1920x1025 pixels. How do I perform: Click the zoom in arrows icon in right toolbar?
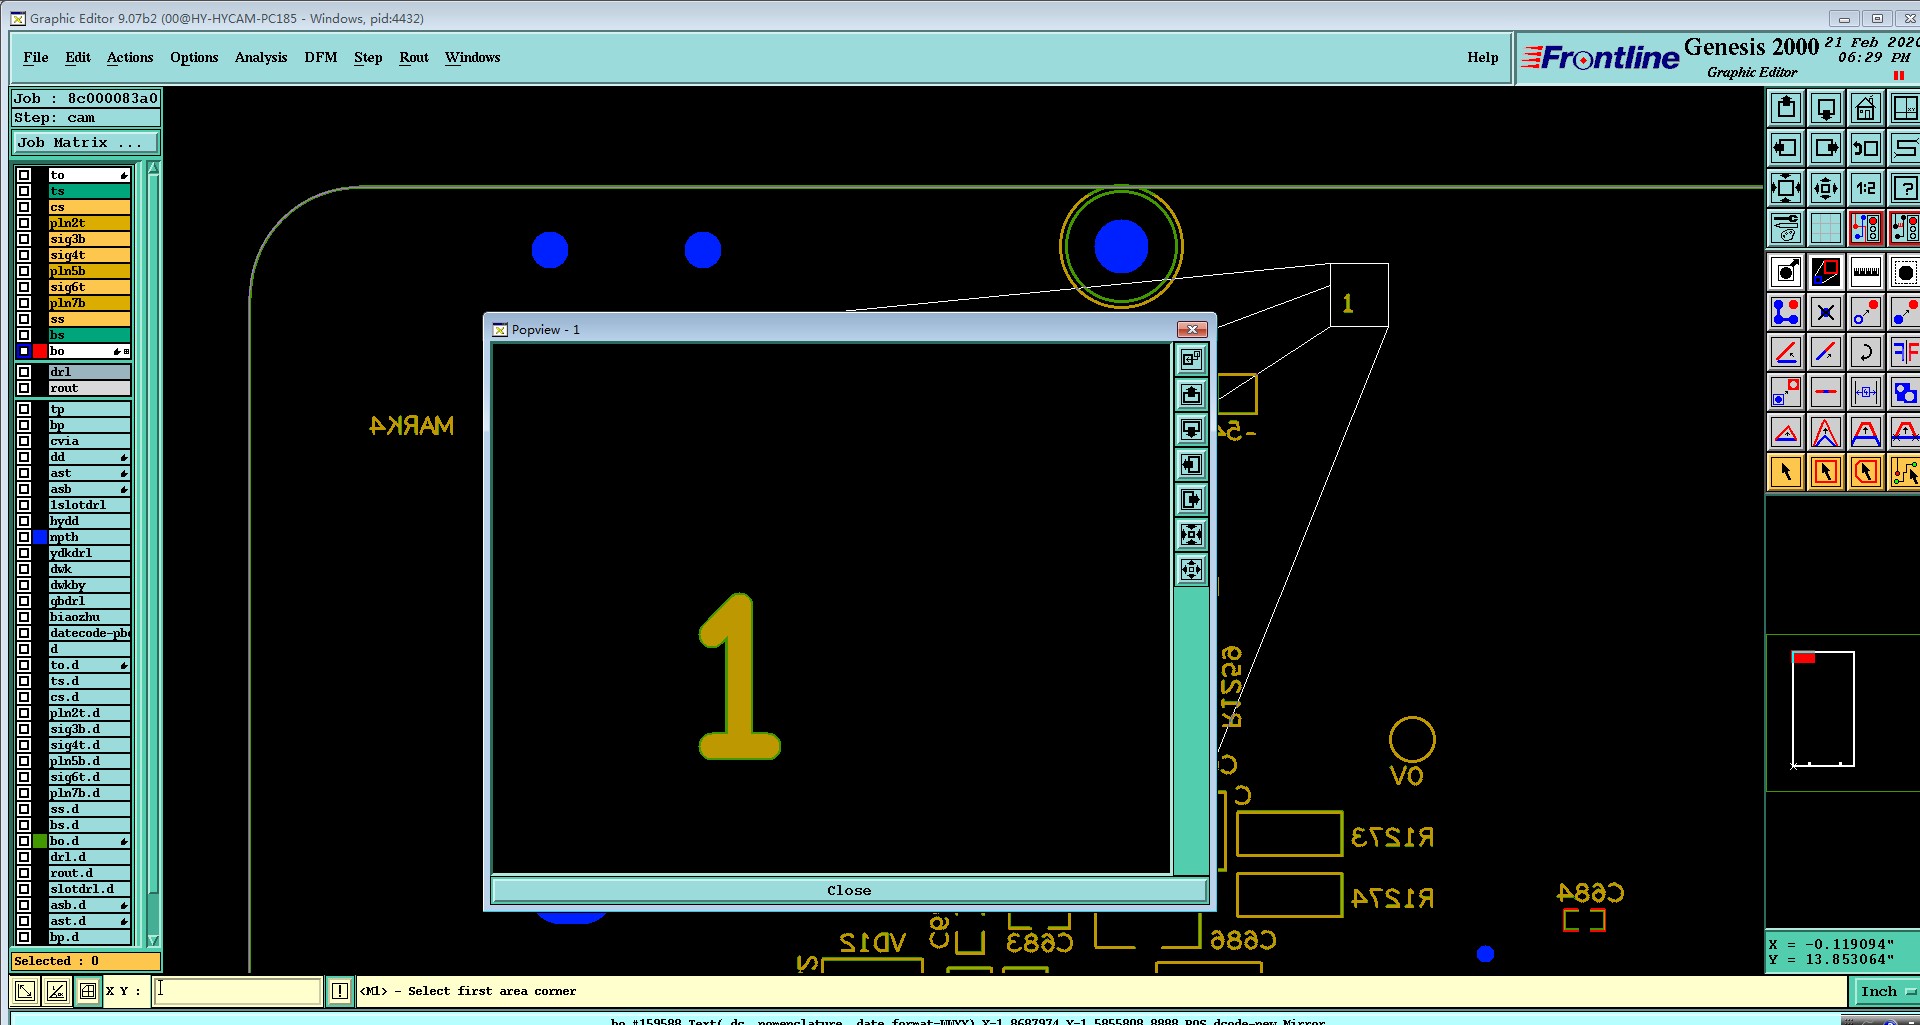point(1786,188)
